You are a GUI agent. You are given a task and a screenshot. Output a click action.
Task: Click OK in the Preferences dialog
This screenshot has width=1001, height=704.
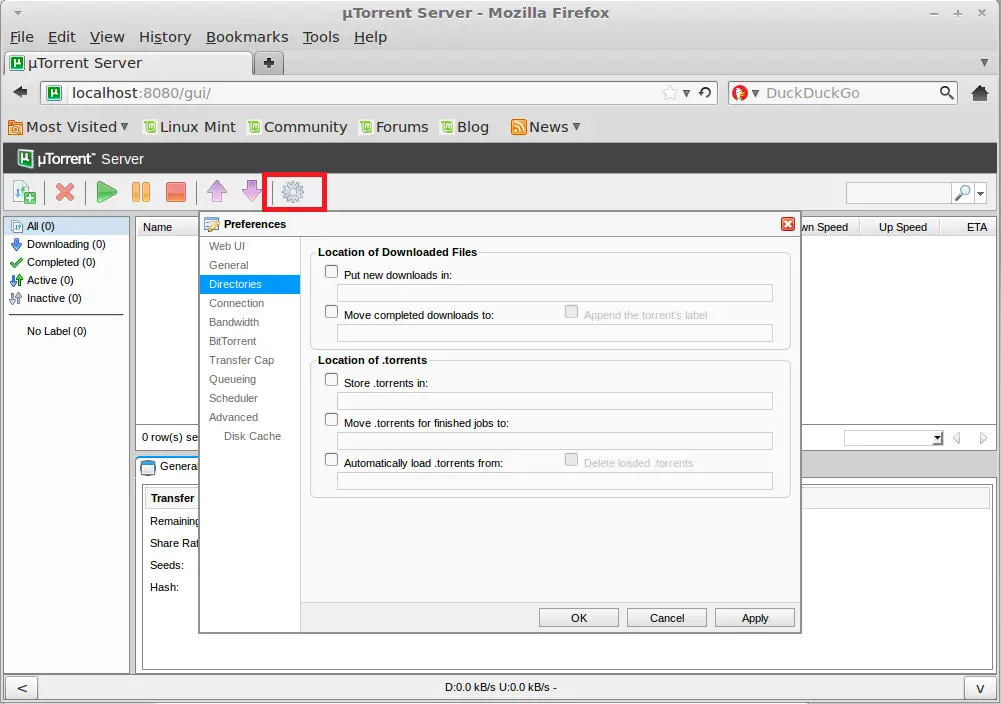click(x=579, y=618)
